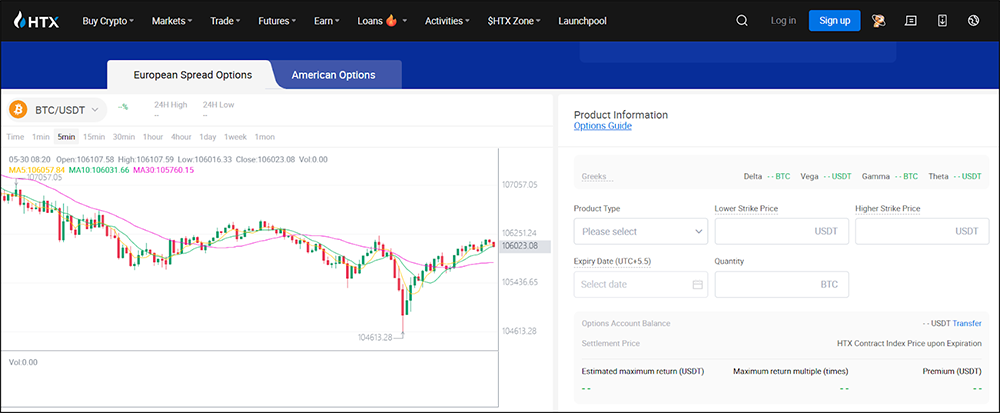Expand the Activities menu
This screenshot has width=1000, height=413.
(447, 20)
